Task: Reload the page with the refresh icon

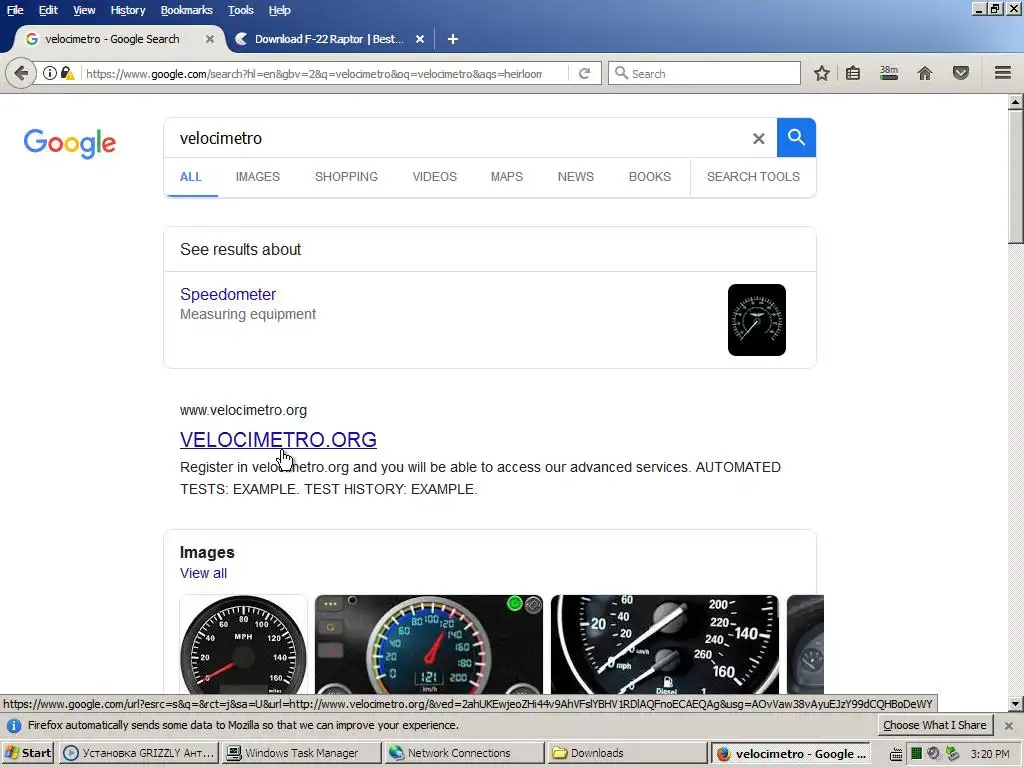Action: coord(584,73)
